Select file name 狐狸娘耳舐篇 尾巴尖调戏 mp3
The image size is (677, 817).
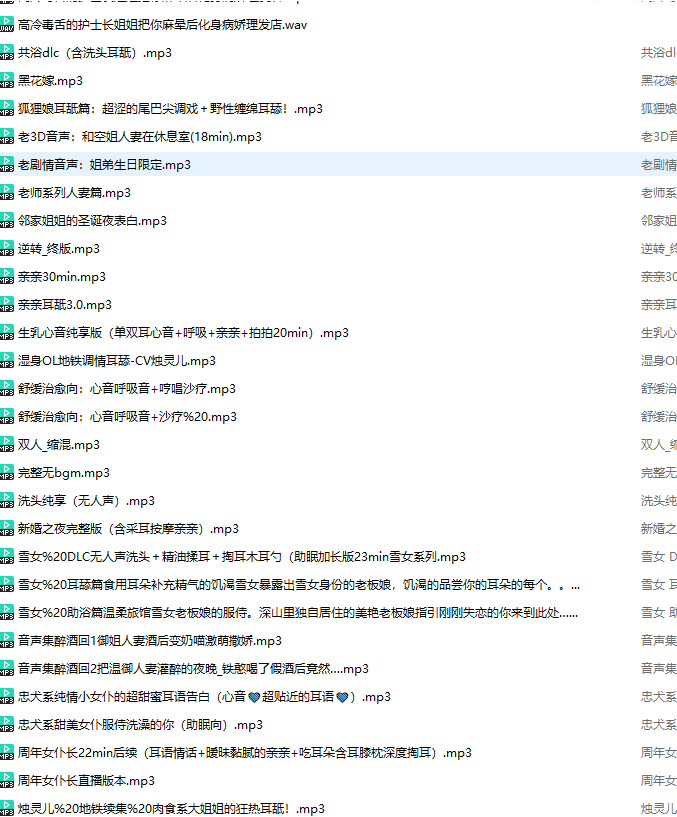(x=170, y=108)
